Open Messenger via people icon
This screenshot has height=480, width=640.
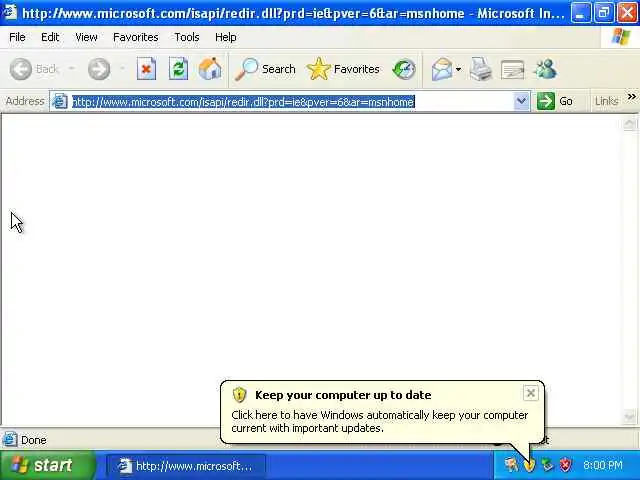coord(545,69)
